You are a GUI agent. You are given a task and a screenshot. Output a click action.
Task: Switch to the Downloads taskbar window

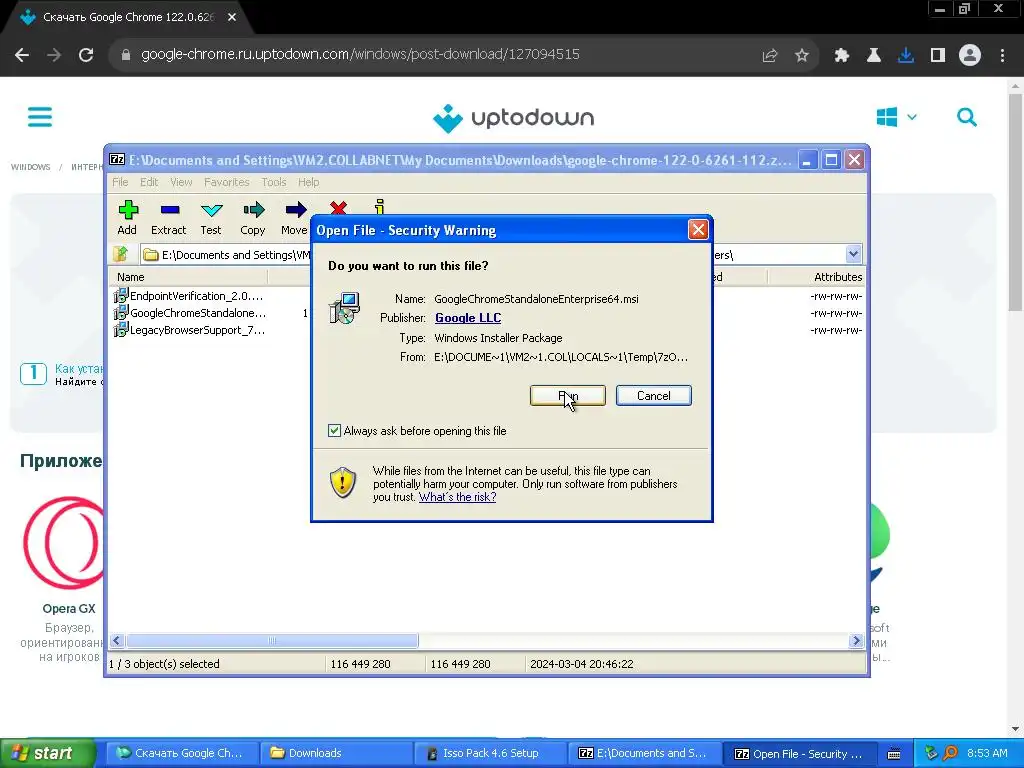click(x=335, y=754)
